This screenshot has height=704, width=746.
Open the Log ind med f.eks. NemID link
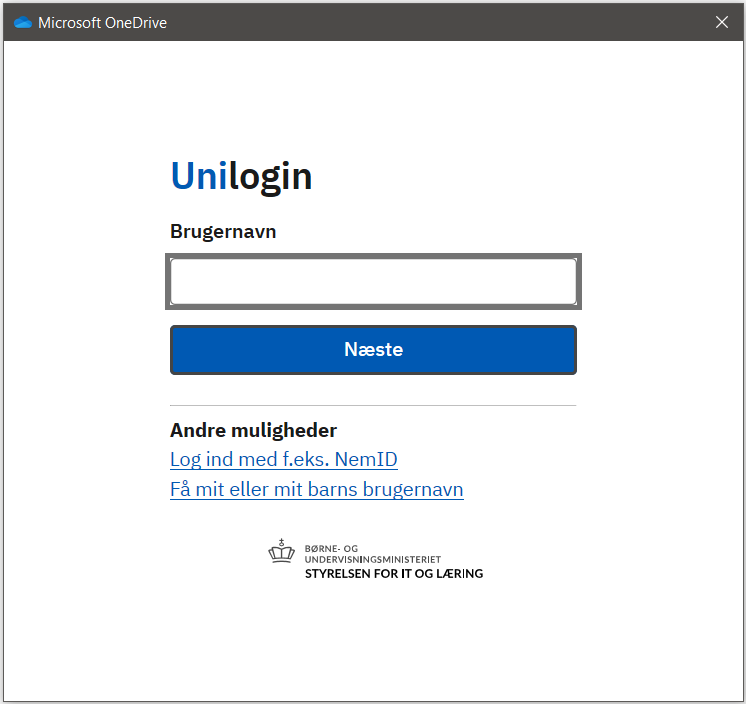pos(284,460)
